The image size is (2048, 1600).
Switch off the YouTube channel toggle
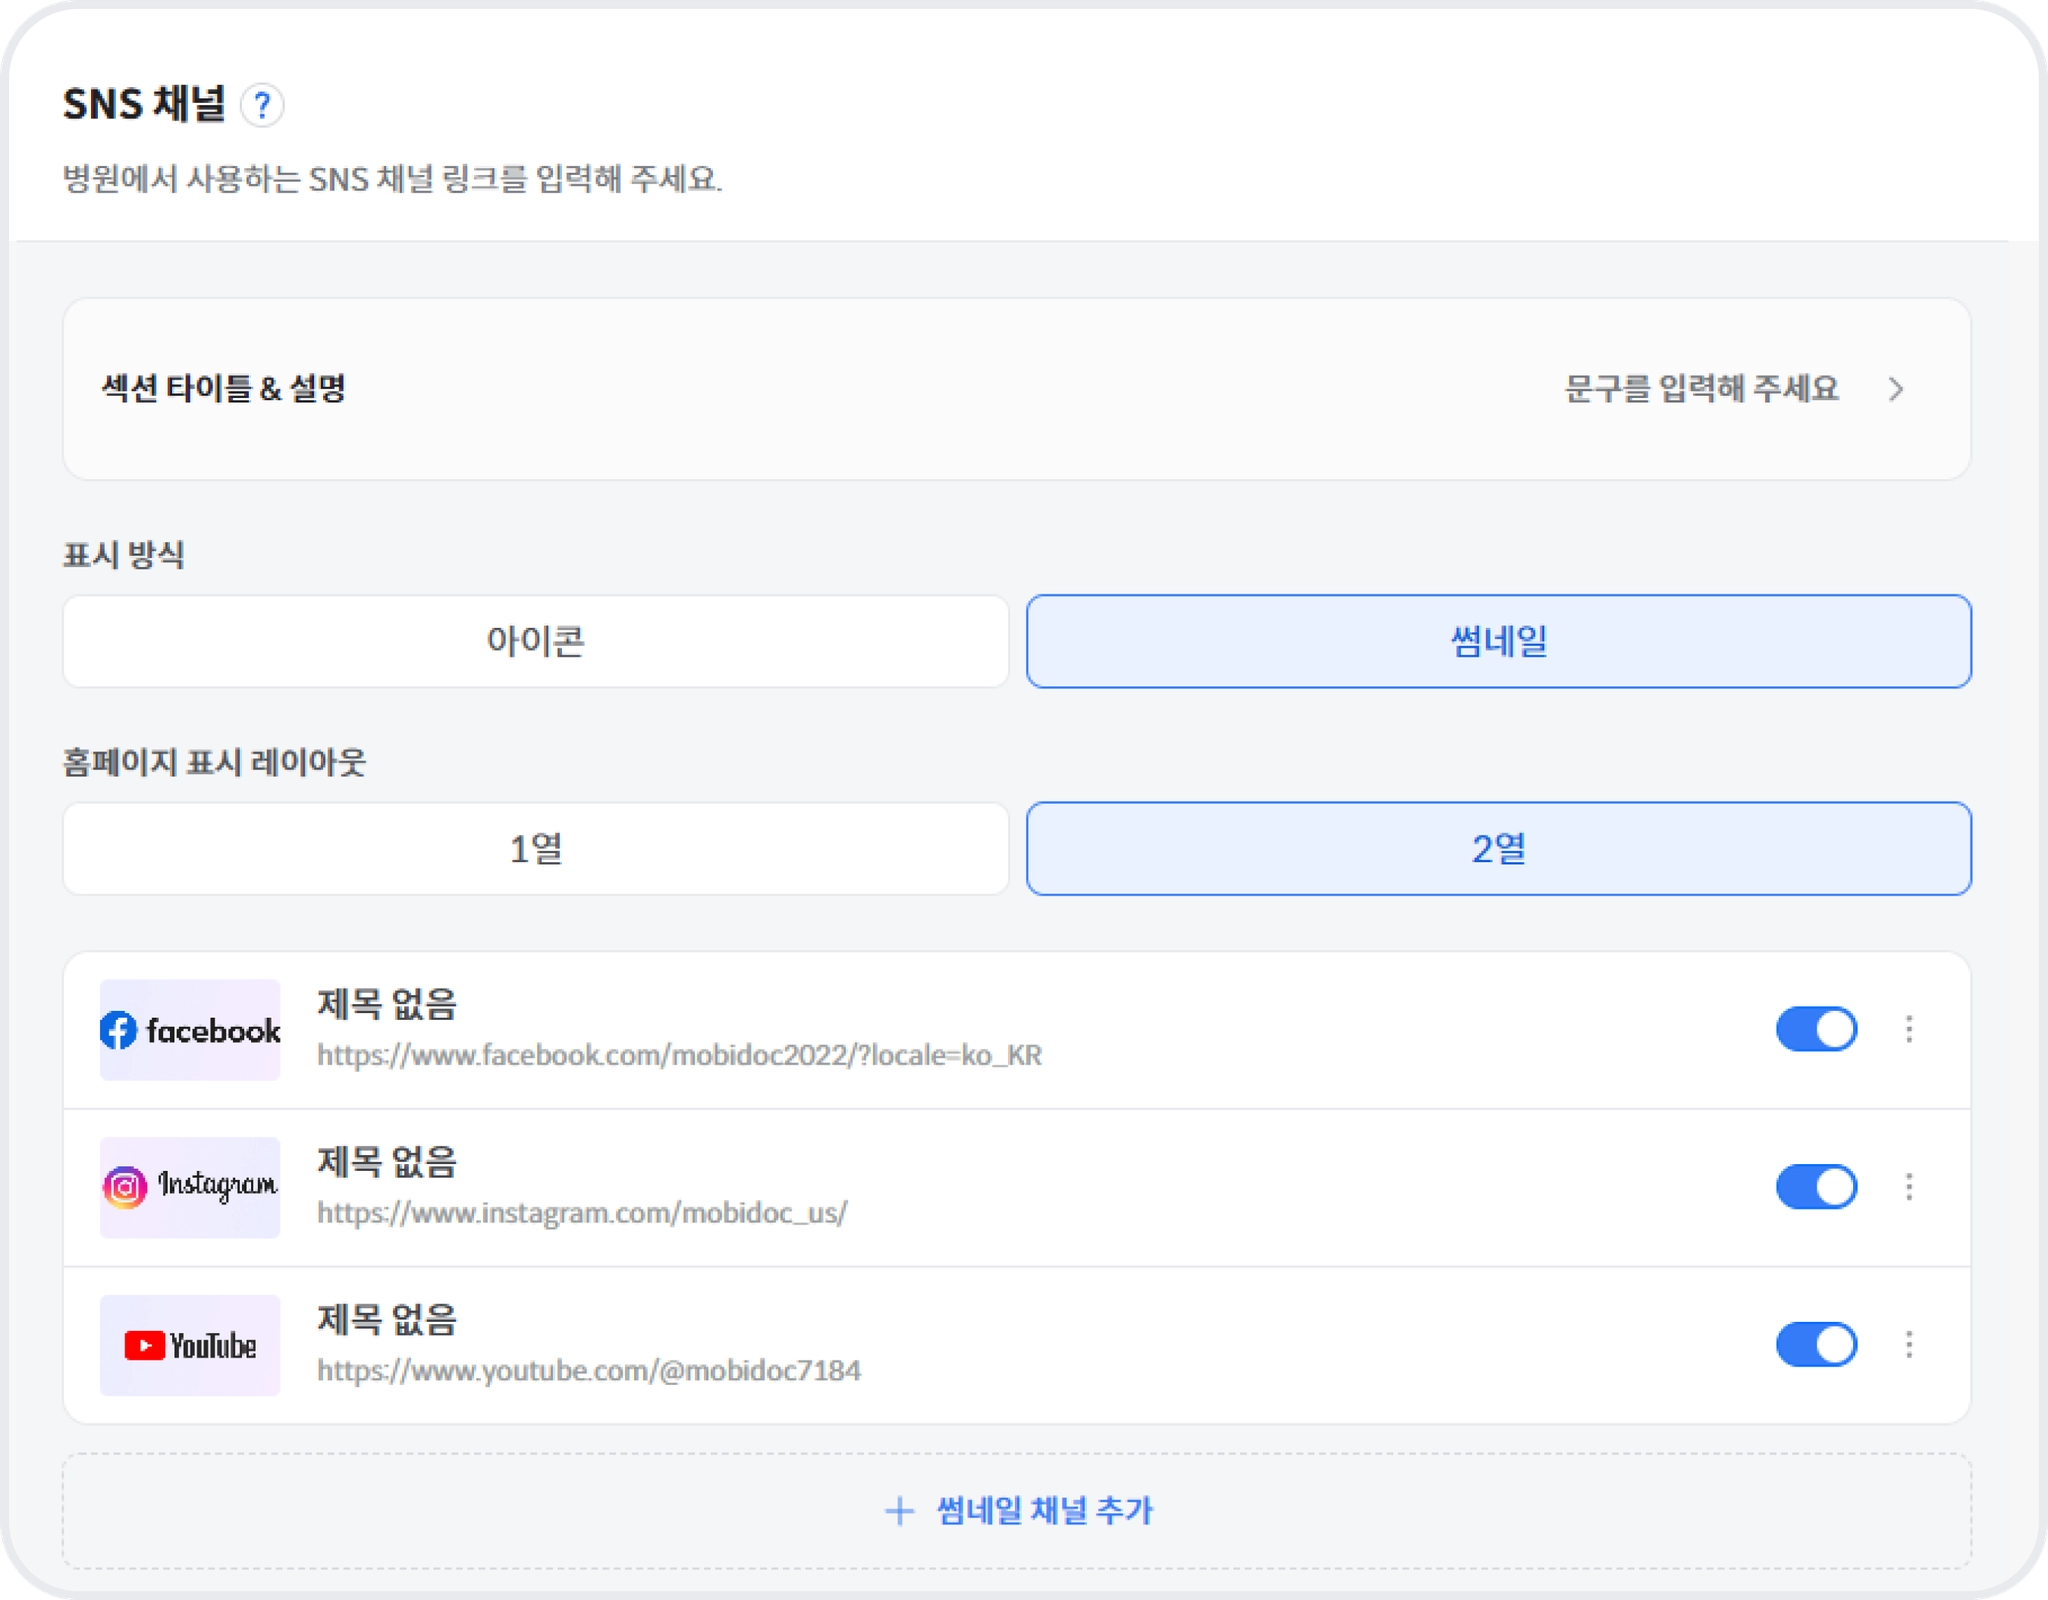point(1816,1344)
